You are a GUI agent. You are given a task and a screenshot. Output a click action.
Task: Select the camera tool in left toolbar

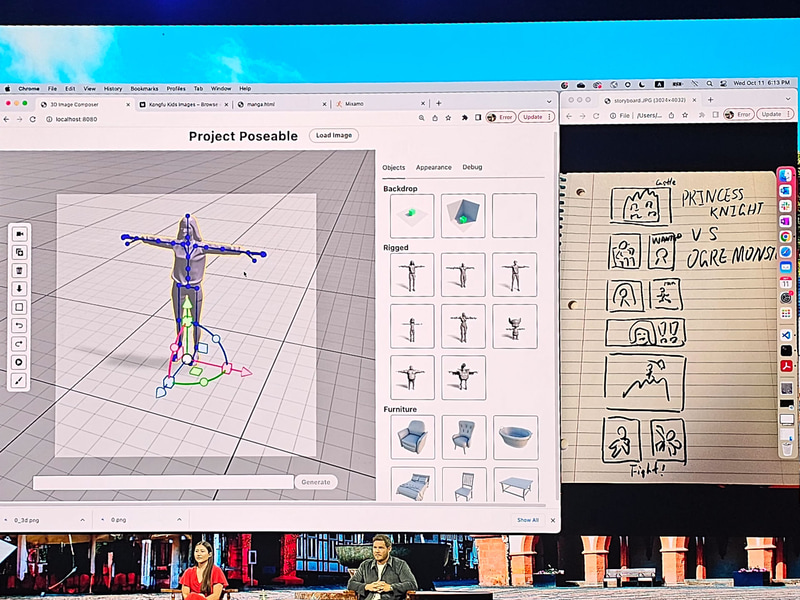point(19,234)
